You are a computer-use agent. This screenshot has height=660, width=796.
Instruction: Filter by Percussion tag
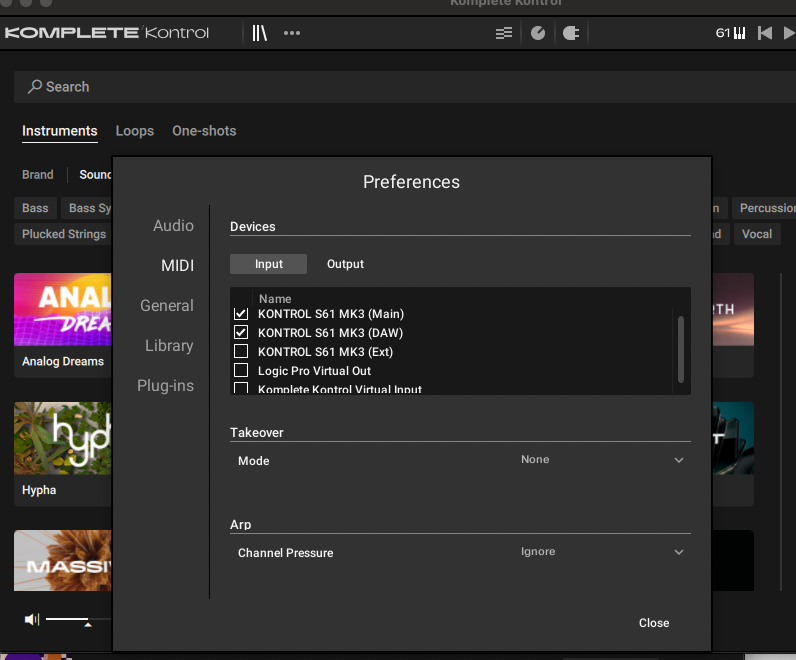pyautogui.click(x=765, y=208)
